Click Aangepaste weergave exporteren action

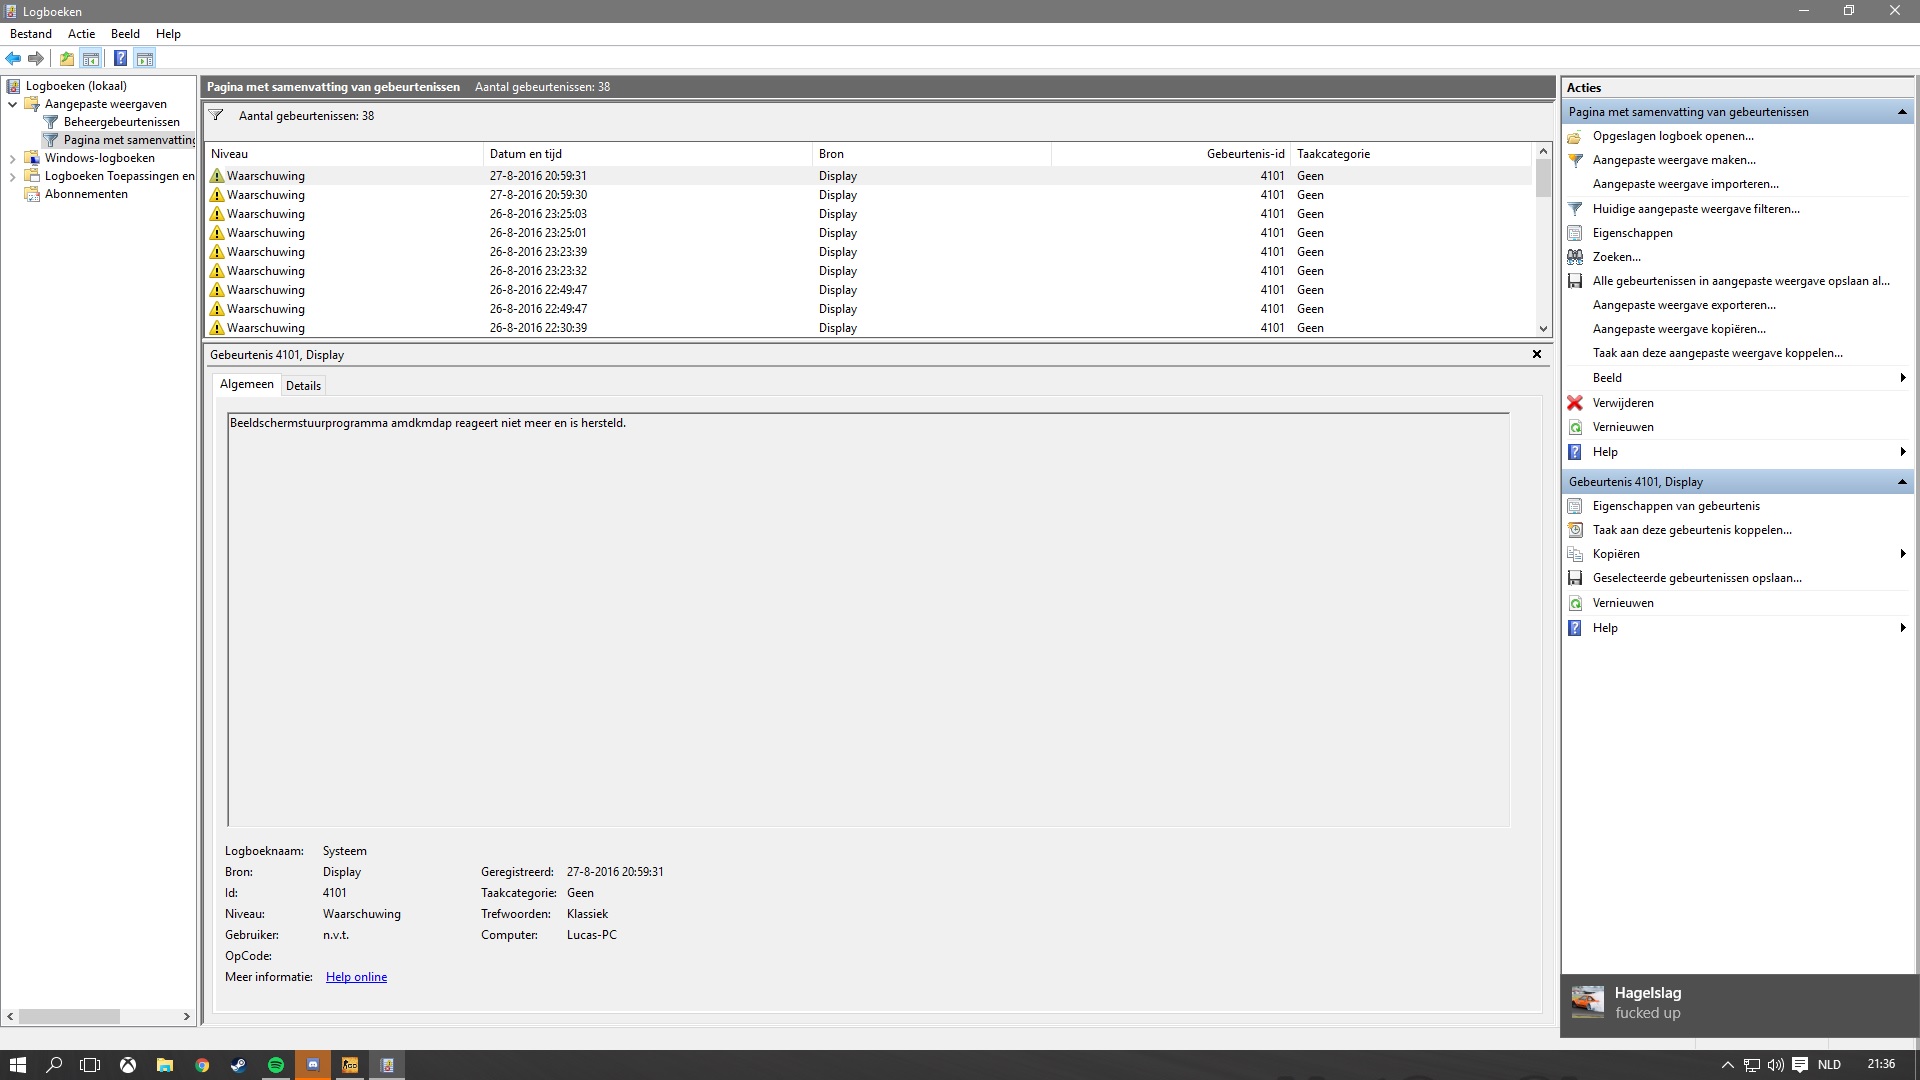pyautogui.click(x=1684, y=305)
